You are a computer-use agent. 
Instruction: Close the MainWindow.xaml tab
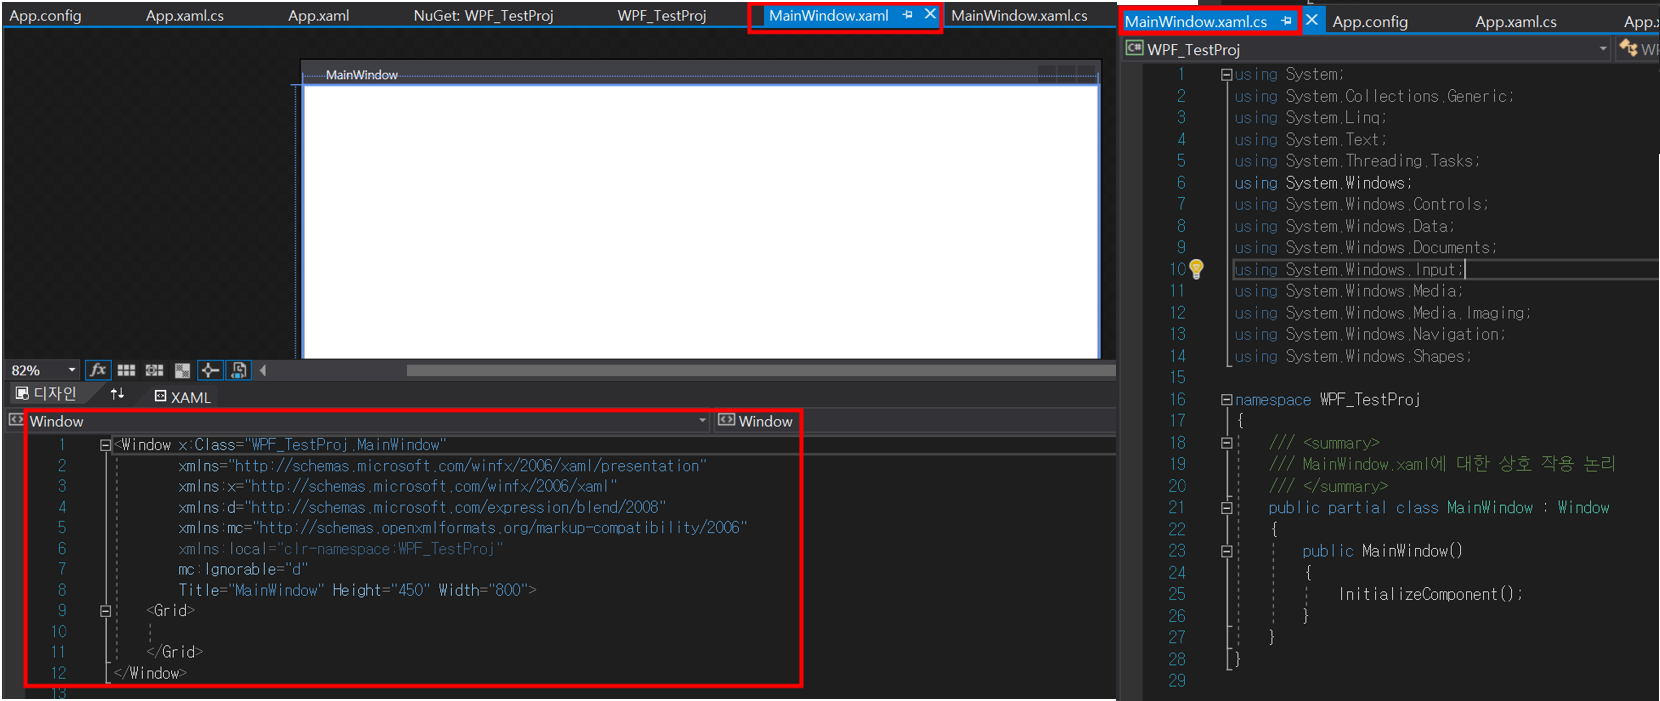[930, 14]
